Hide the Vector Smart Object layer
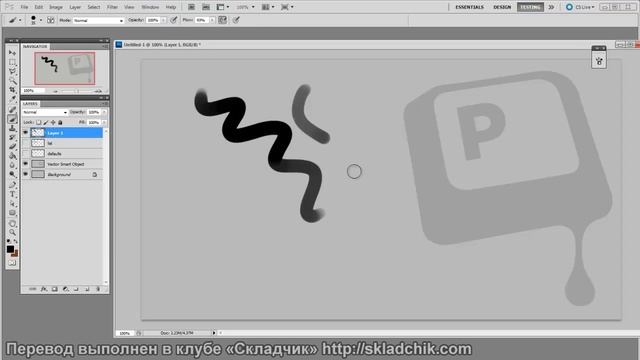 (26, 164)
